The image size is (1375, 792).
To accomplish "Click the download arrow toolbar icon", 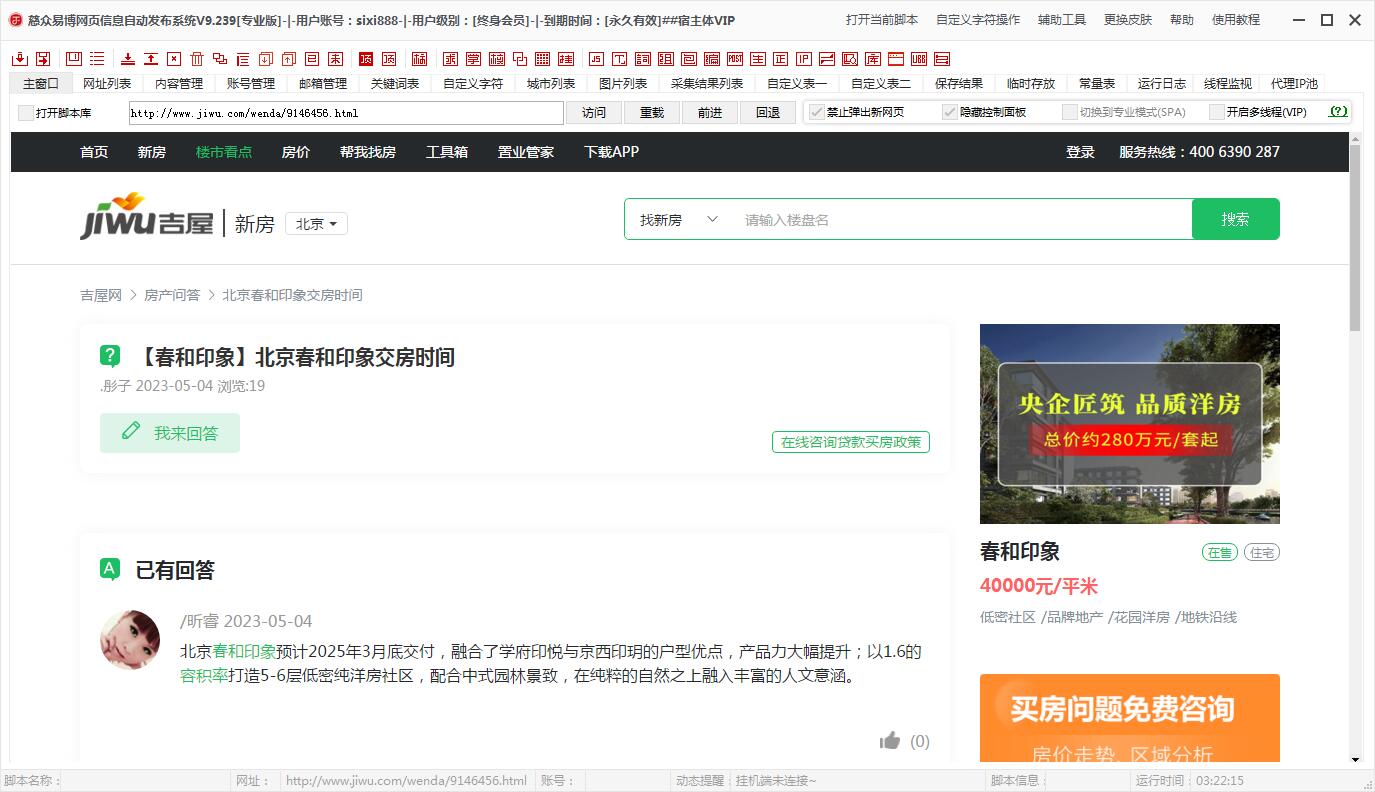I will [x=128, y=59].
